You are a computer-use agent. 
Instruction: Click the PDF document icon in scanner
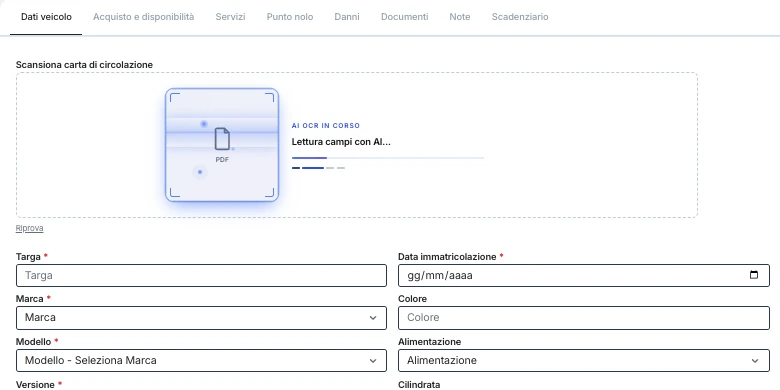[222, 139]
